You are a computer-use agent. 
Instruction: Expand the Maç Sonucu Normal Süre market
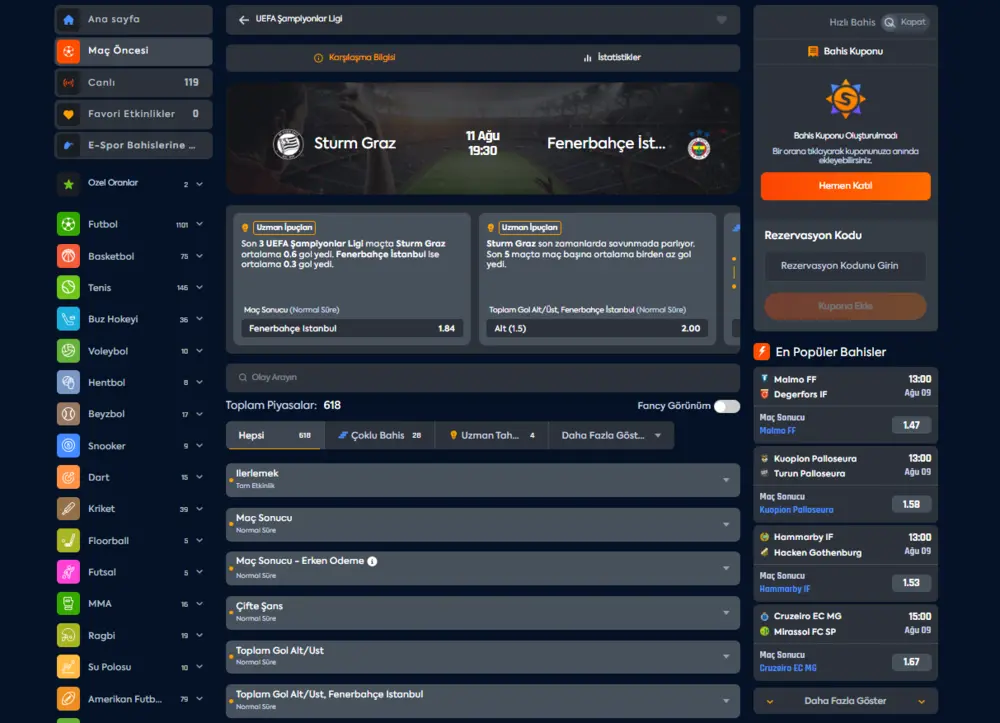pos(483,524)
